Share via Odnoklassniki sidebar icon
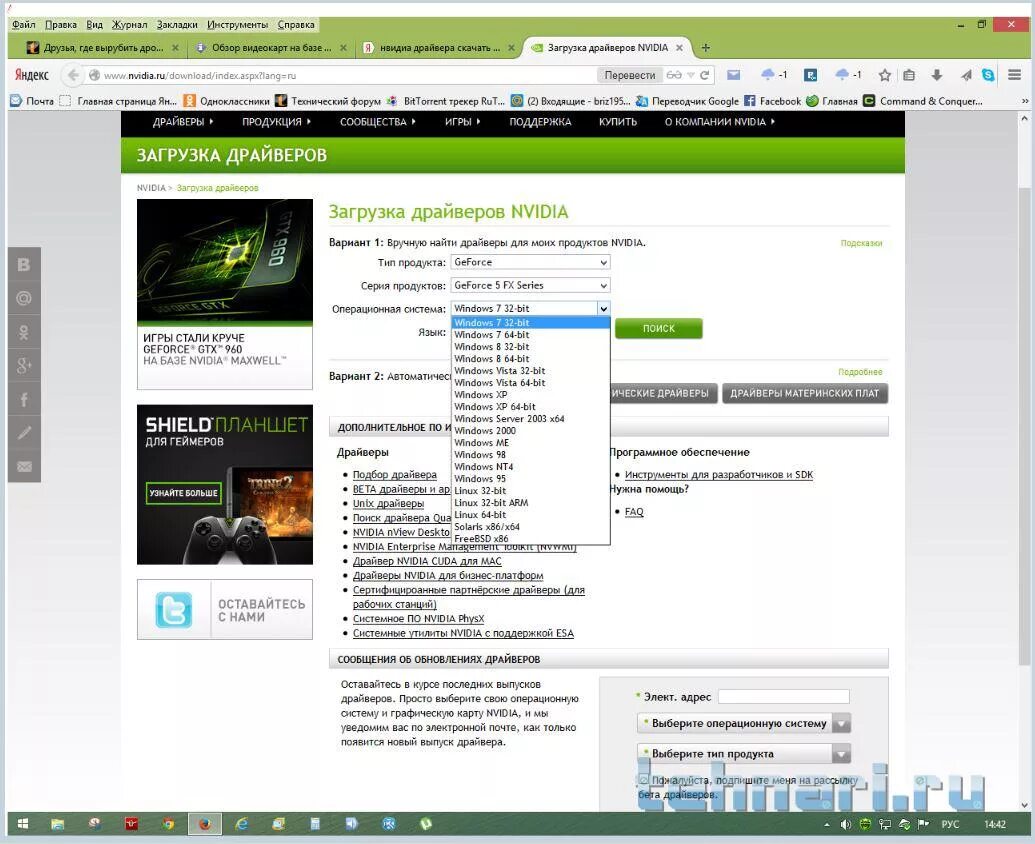This screenshot has height=844, width=1035. coord(24,332)
